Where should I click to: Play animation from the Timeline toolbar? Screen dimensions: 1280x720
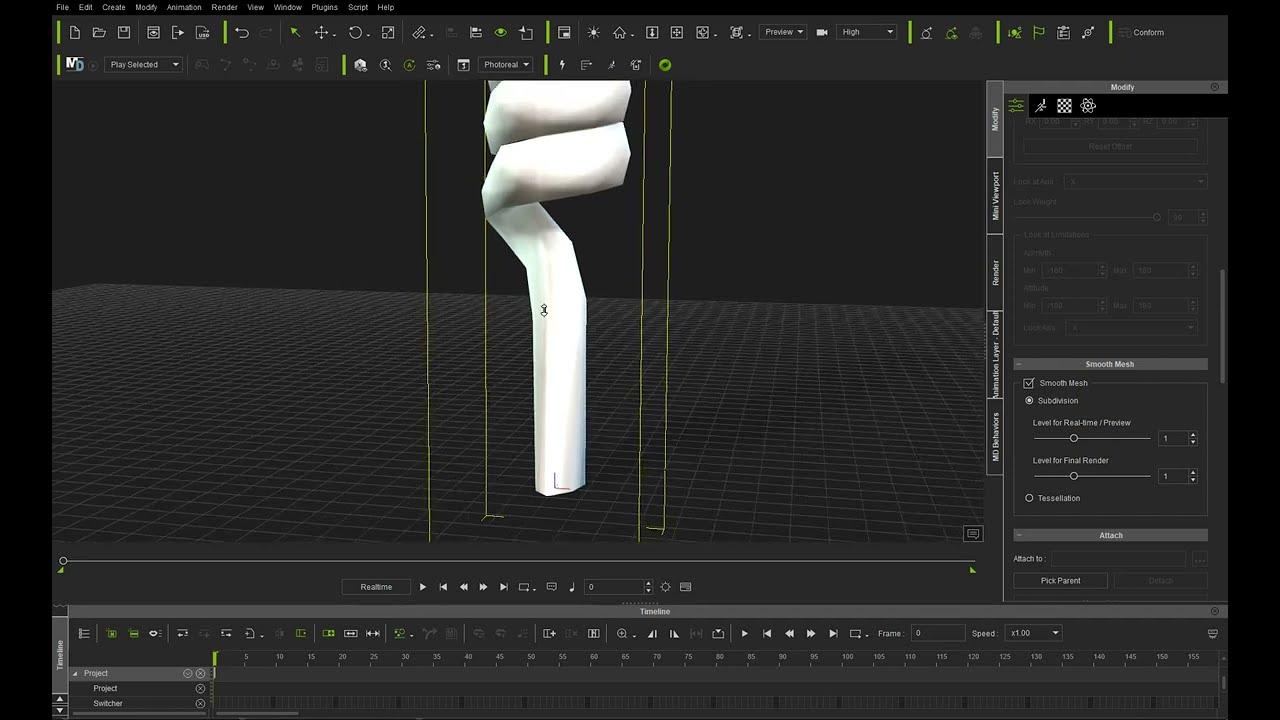[x=744, y=633]
